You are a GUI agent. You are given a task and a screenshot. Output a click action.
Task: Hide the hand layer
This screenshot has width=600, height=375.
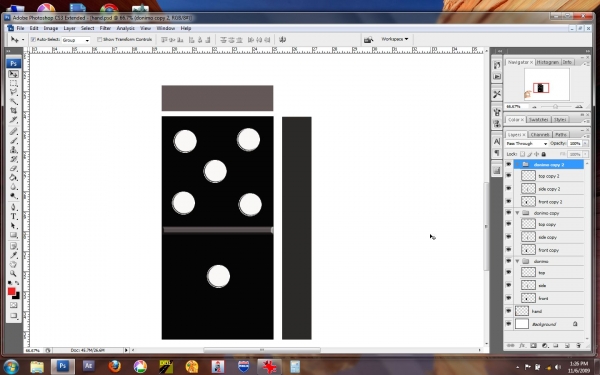pyautogui.click(x=508, y=311)
